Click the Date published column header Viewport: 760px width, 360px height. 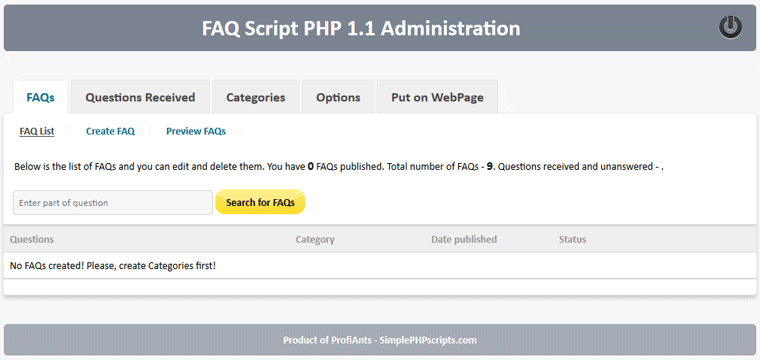(464, 239)
